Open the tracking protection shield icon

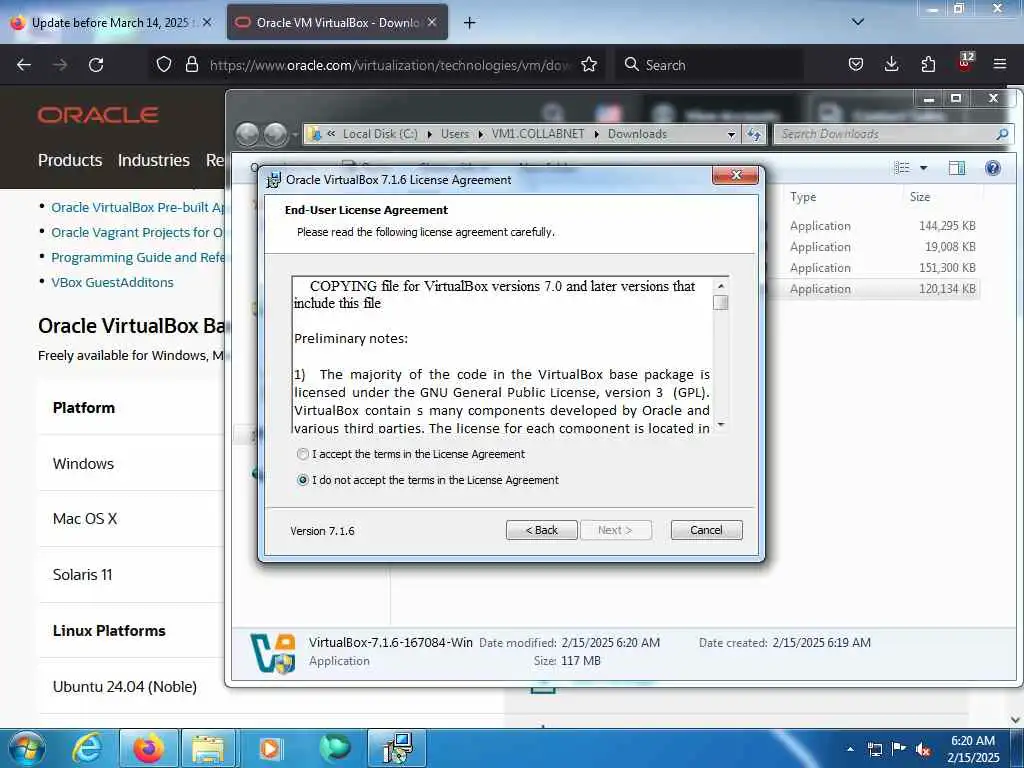pyautogui.click(x=164, y=65)
